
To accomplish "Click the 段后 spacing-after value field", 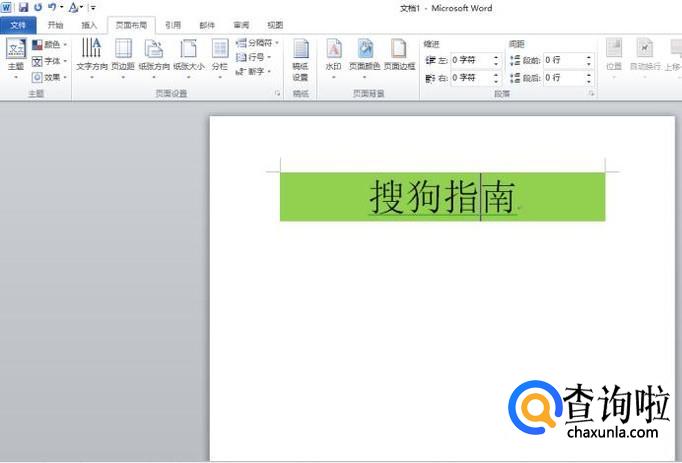I will 564,78.
